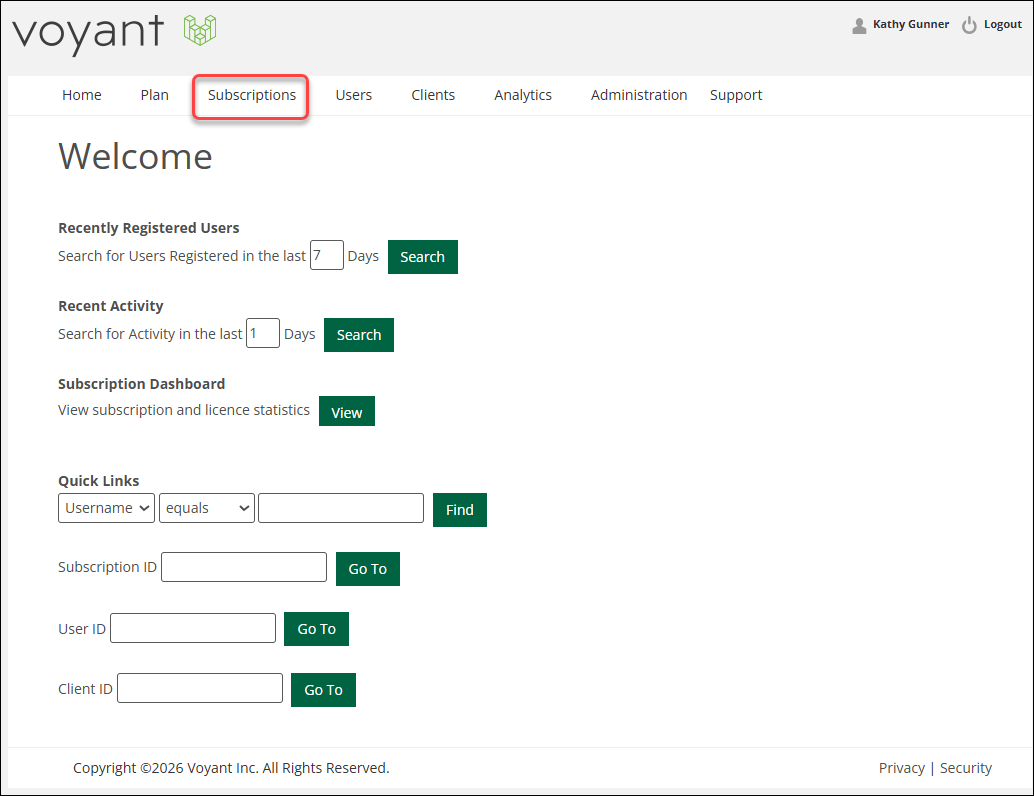This screenshot has height=796, width=1034.
Task: Click the Find button in Quick Links
Action: (x=460, y=510)
